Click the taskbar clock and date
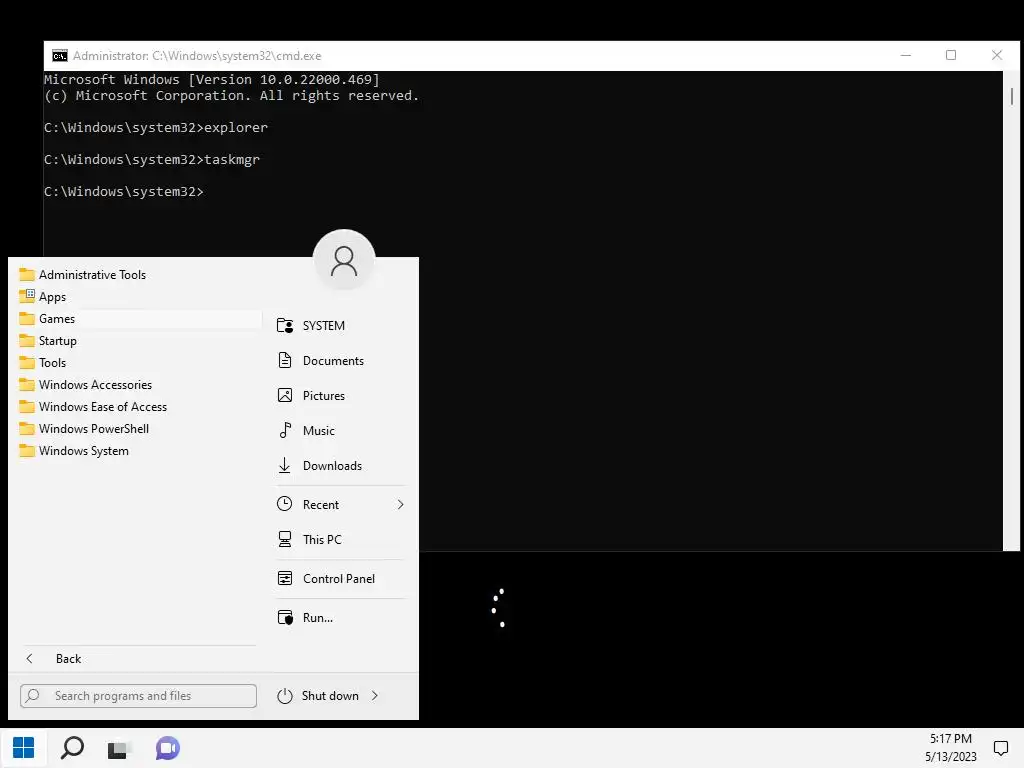The height and width of the screenshot is (768, 1024). [x=950, y=748]
